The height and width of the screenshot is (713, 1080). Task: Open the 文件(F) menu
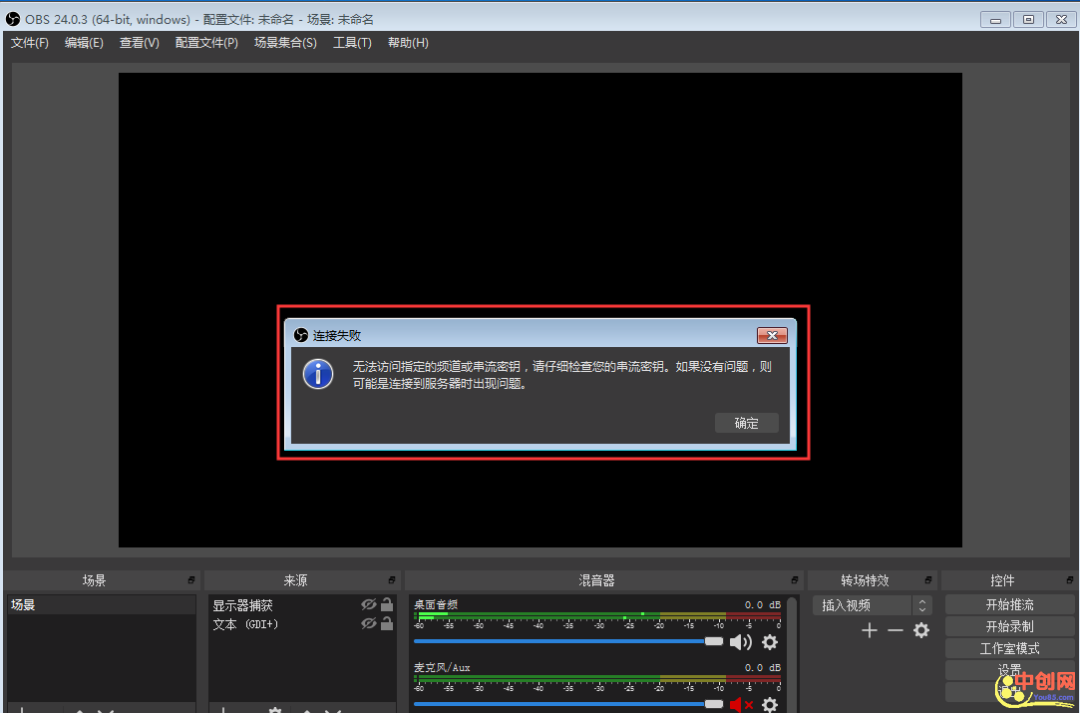tap(30, 43)
